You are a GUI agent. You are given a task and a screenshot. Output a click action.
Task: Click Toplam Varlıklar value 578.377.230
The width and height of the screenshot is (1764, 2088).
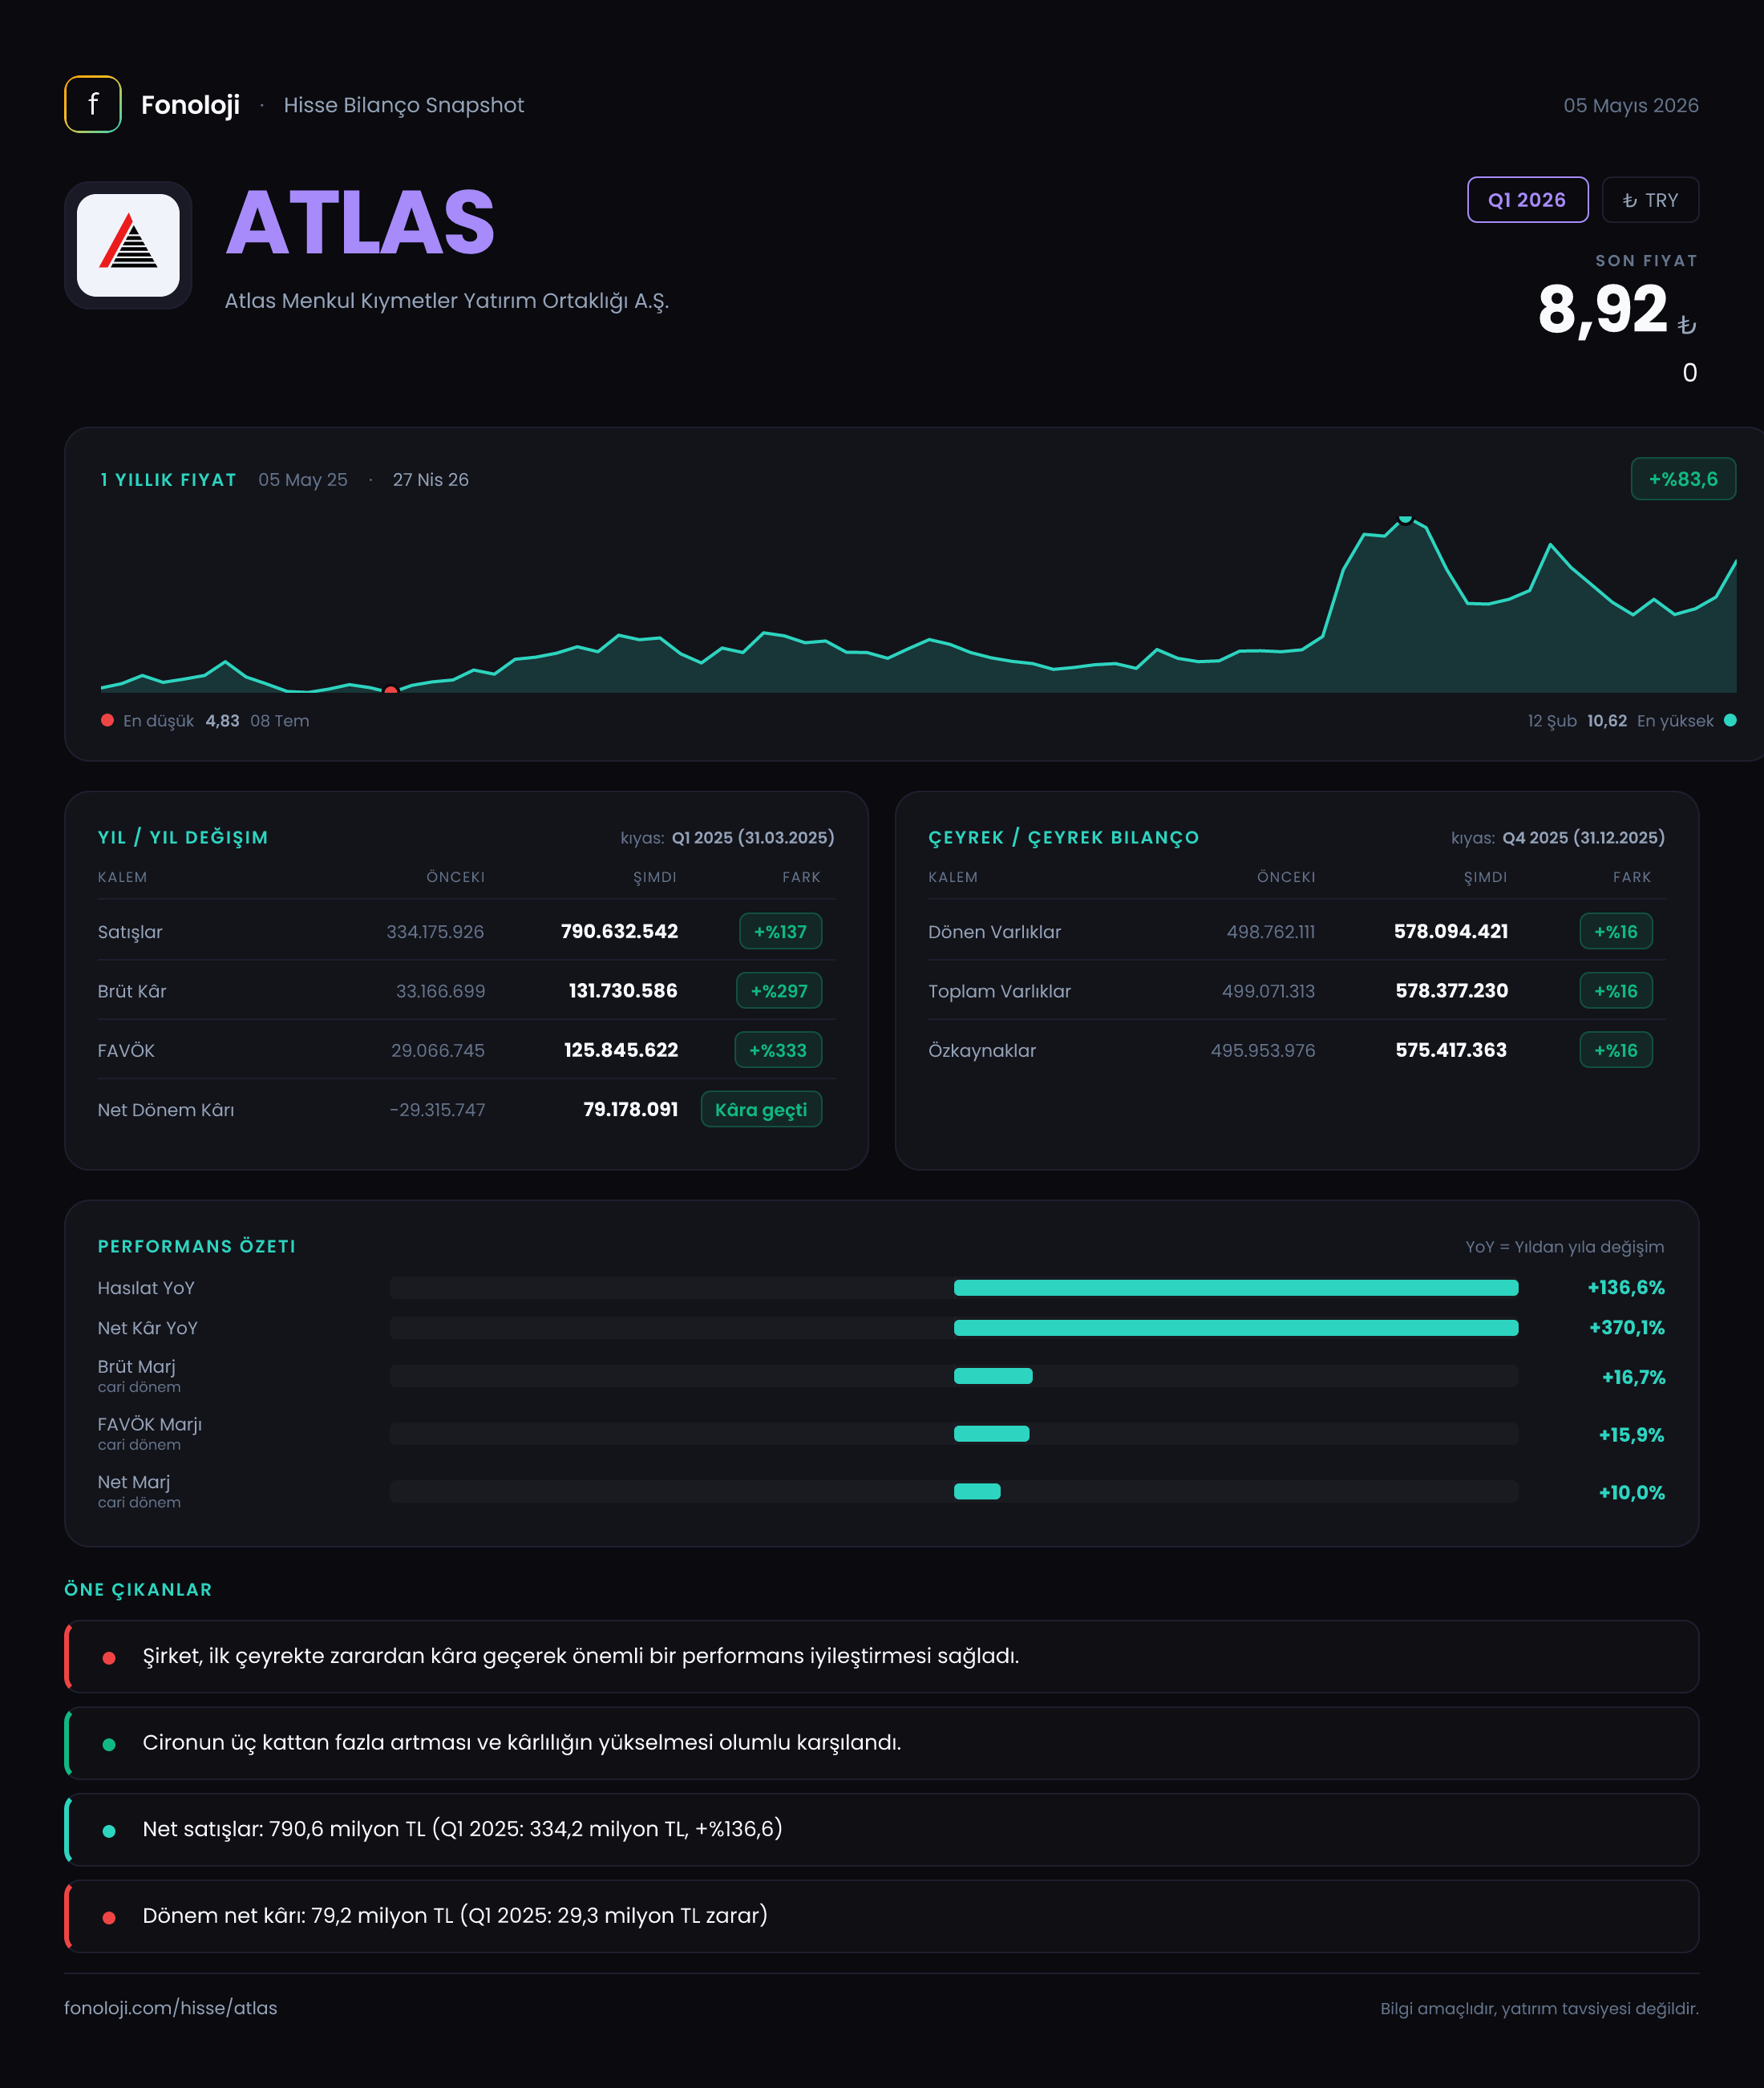(1452, 990)
